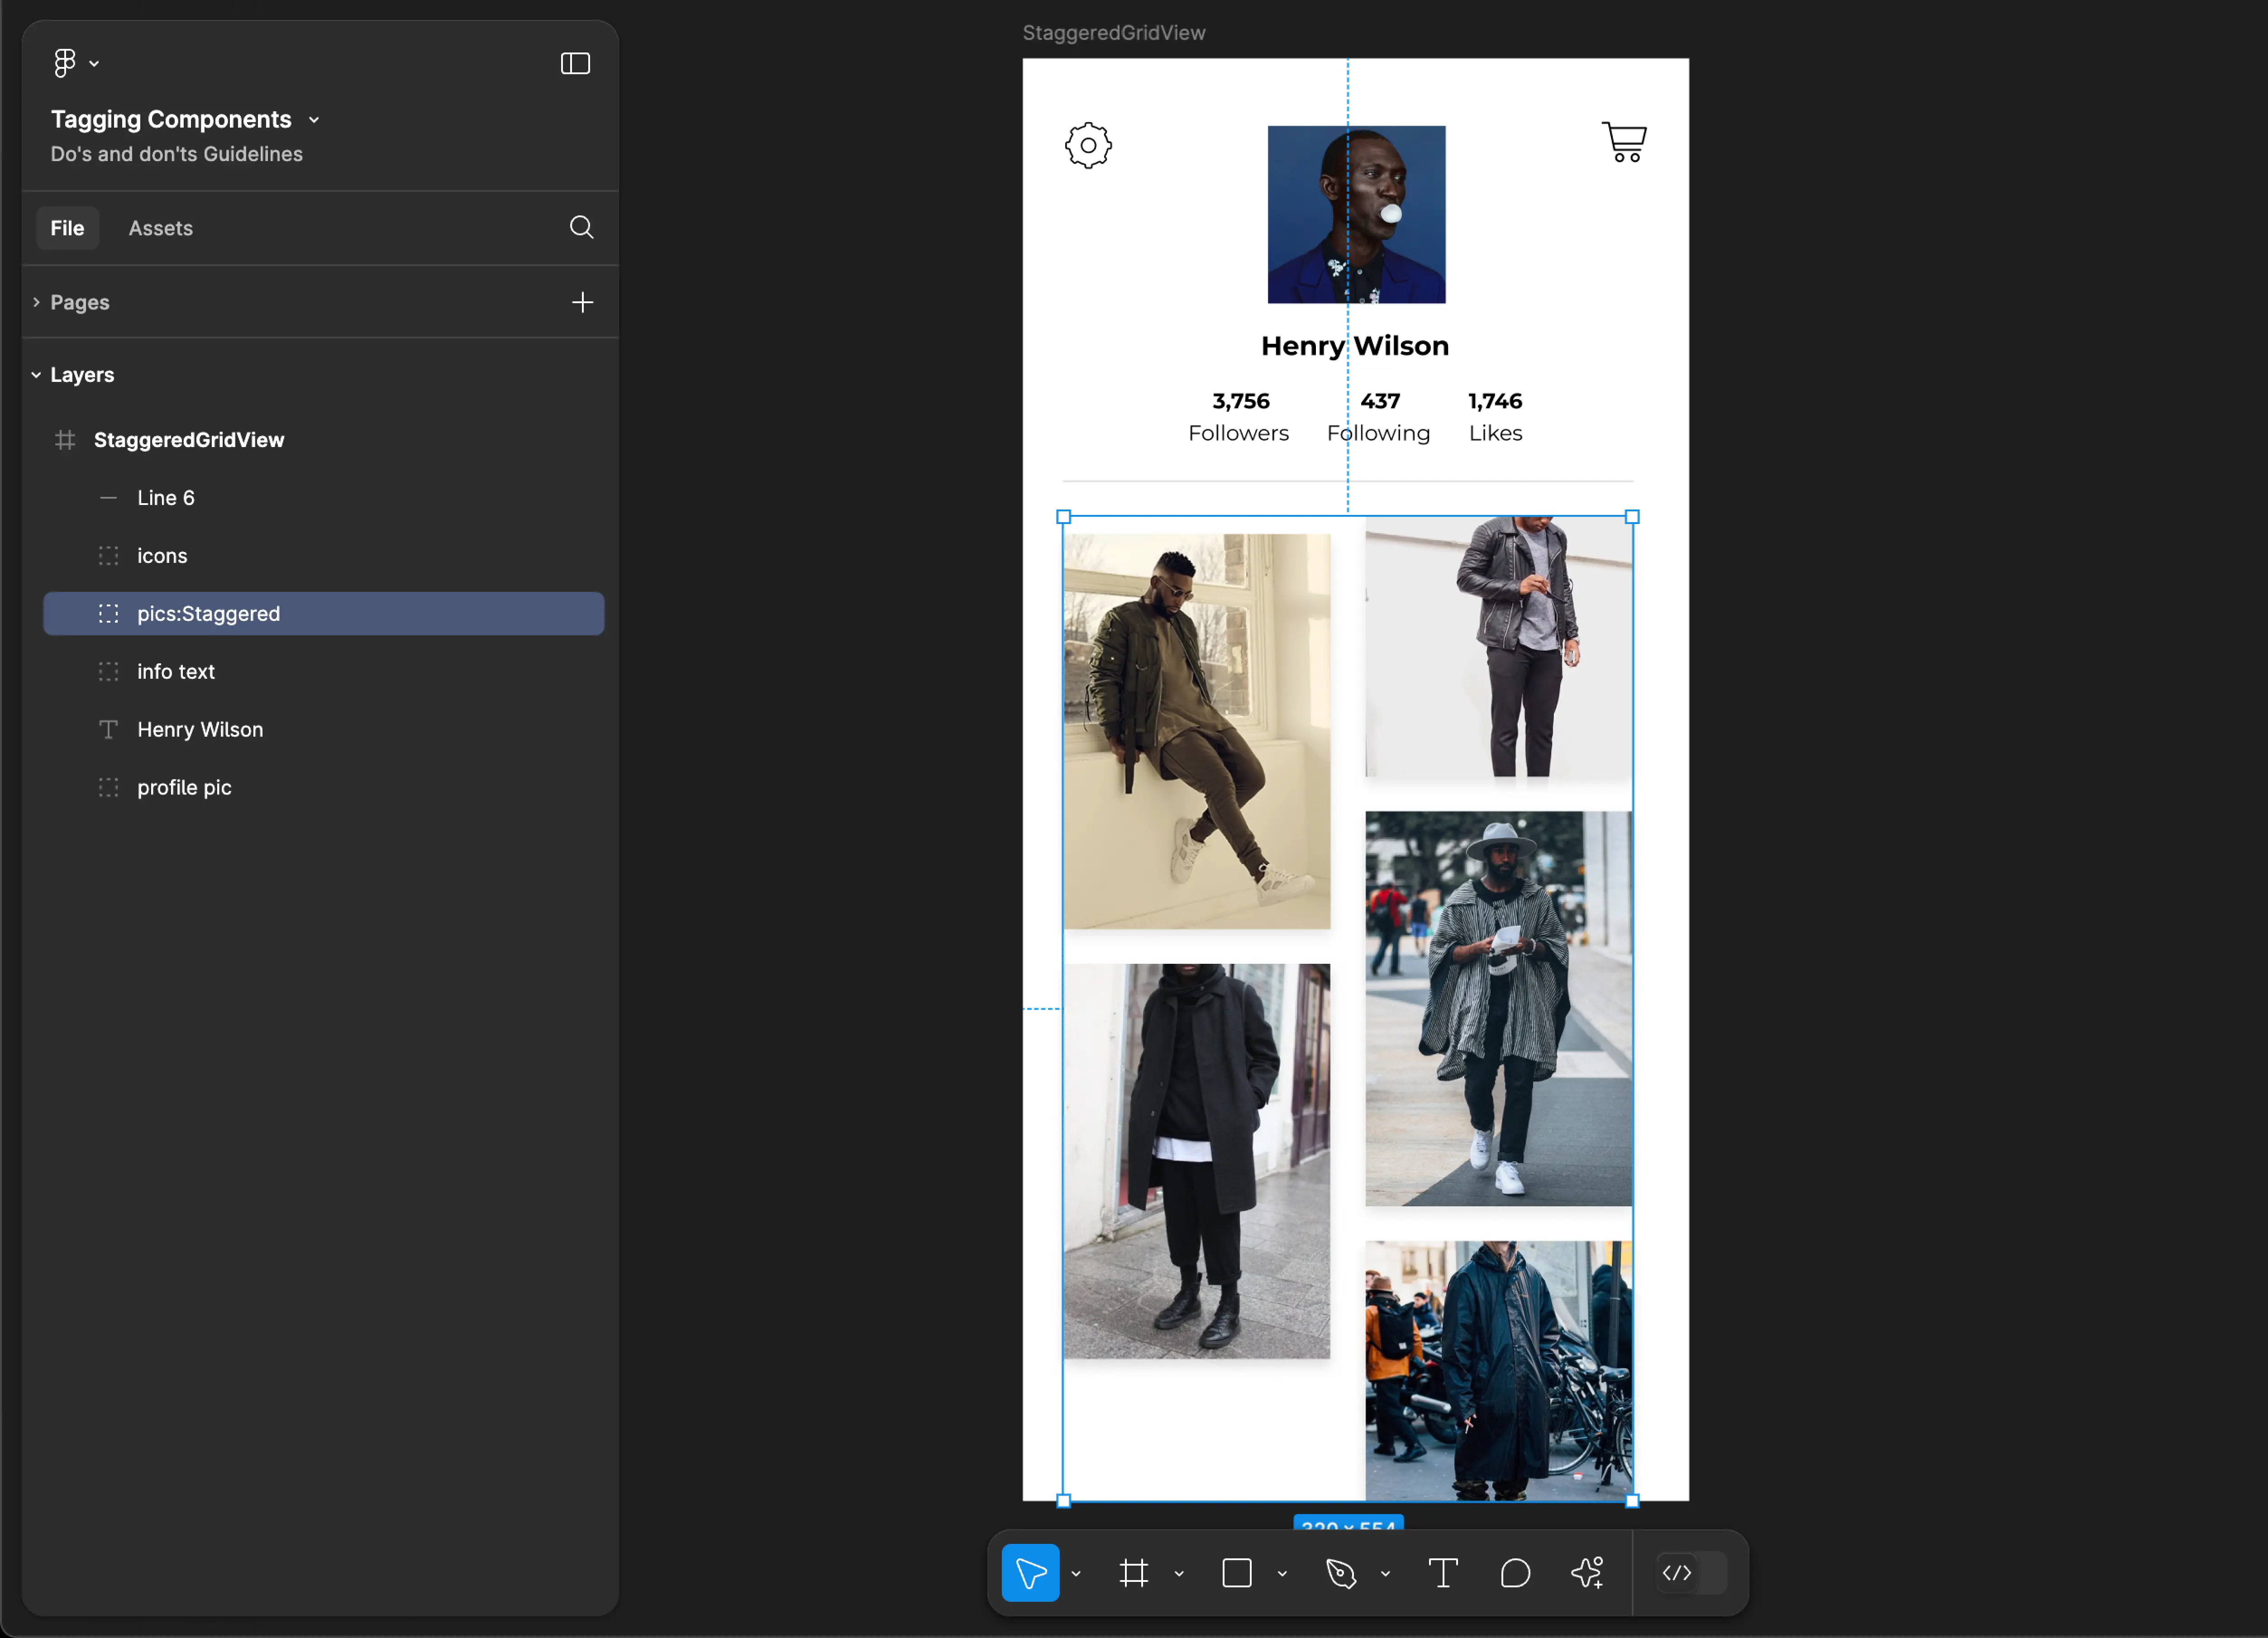Screen dimensions: 2268x1638
Task: Click the group icon beside info text layer
Action: [108, 672]
